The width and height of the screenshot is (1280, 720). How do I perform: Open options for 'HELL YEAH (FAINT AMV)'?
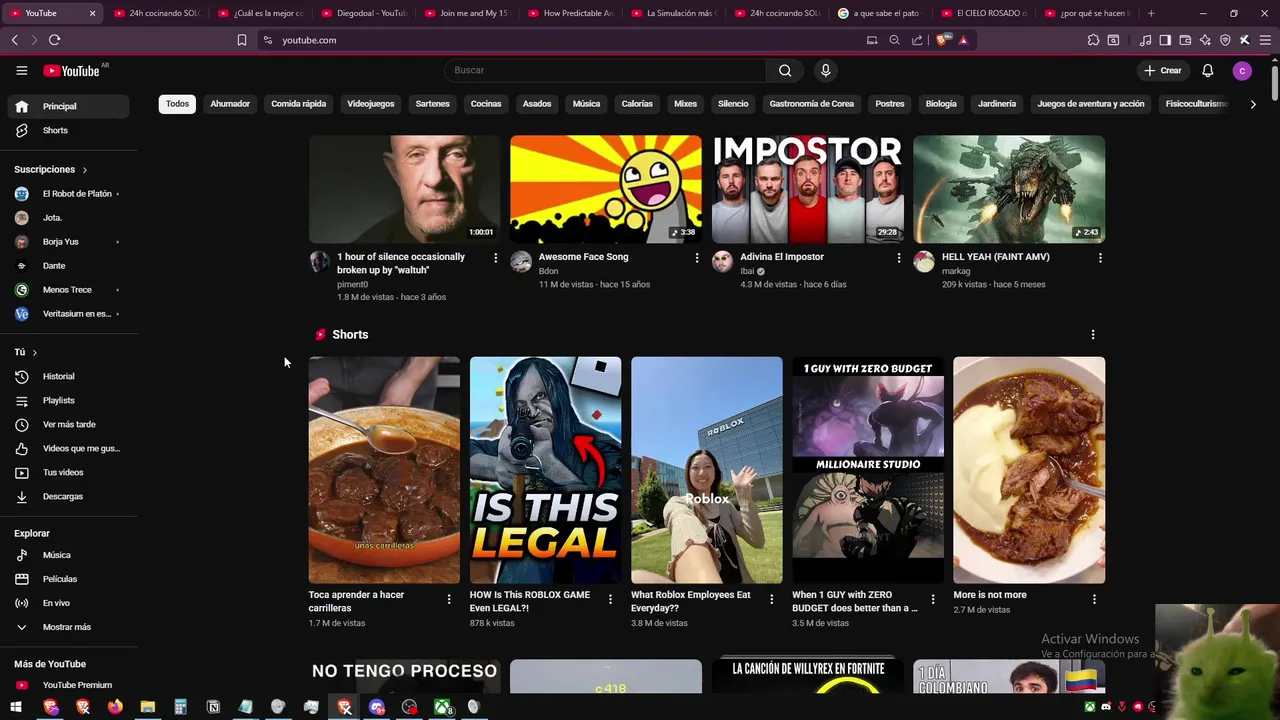pos(1100,258)
